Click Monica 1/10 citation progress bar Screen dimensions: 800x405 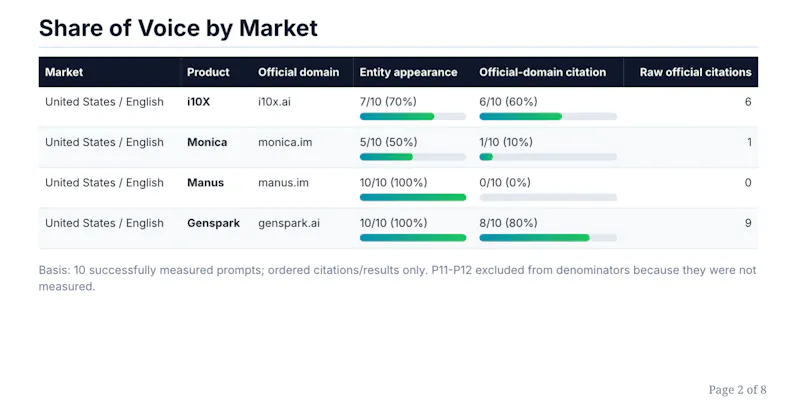(548, 157)
